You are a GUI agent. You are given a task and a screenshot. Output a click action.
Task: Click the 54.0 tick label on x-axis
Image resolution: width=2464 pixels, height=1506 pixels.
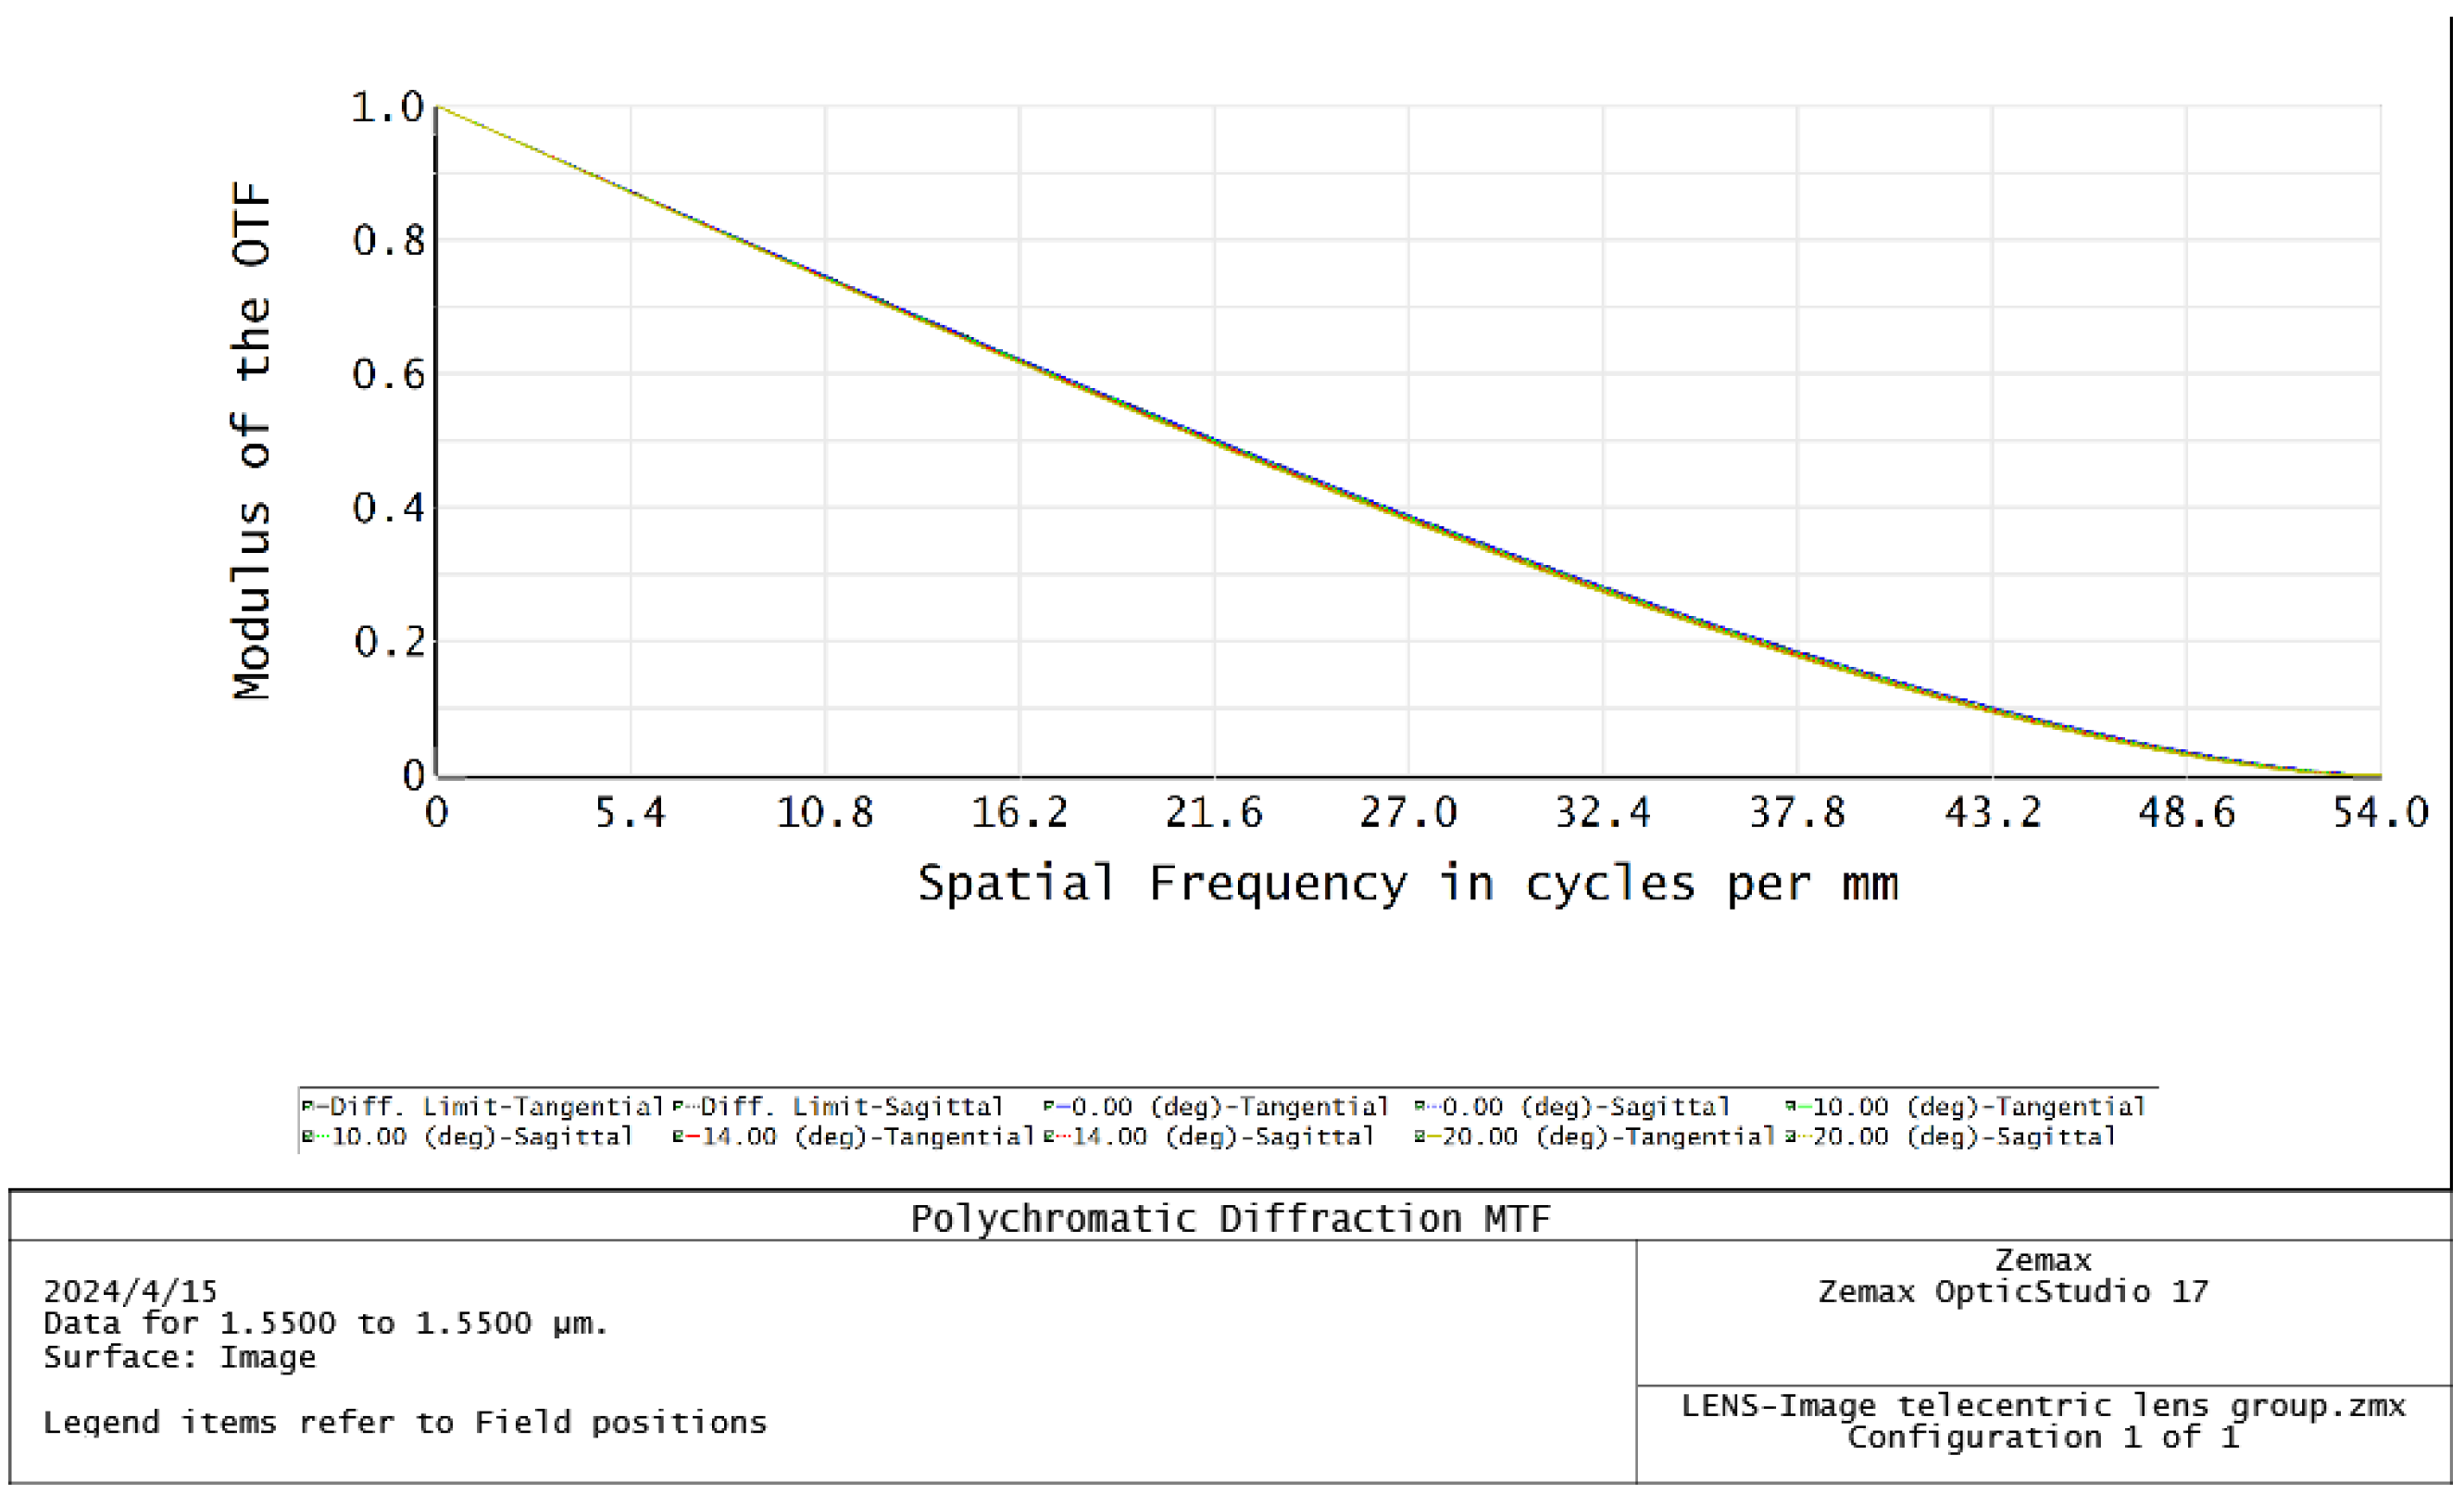coord(2380,813)
